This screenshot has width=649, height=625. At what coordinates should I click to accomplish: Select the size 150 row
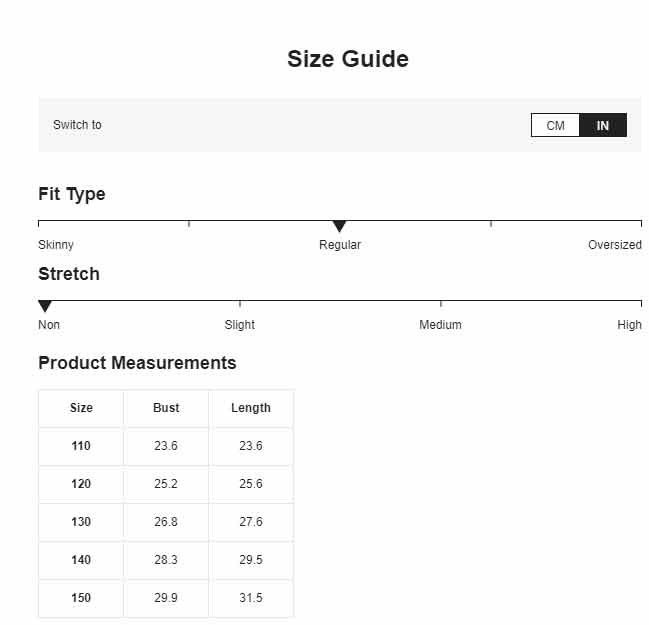pos(81,598)
